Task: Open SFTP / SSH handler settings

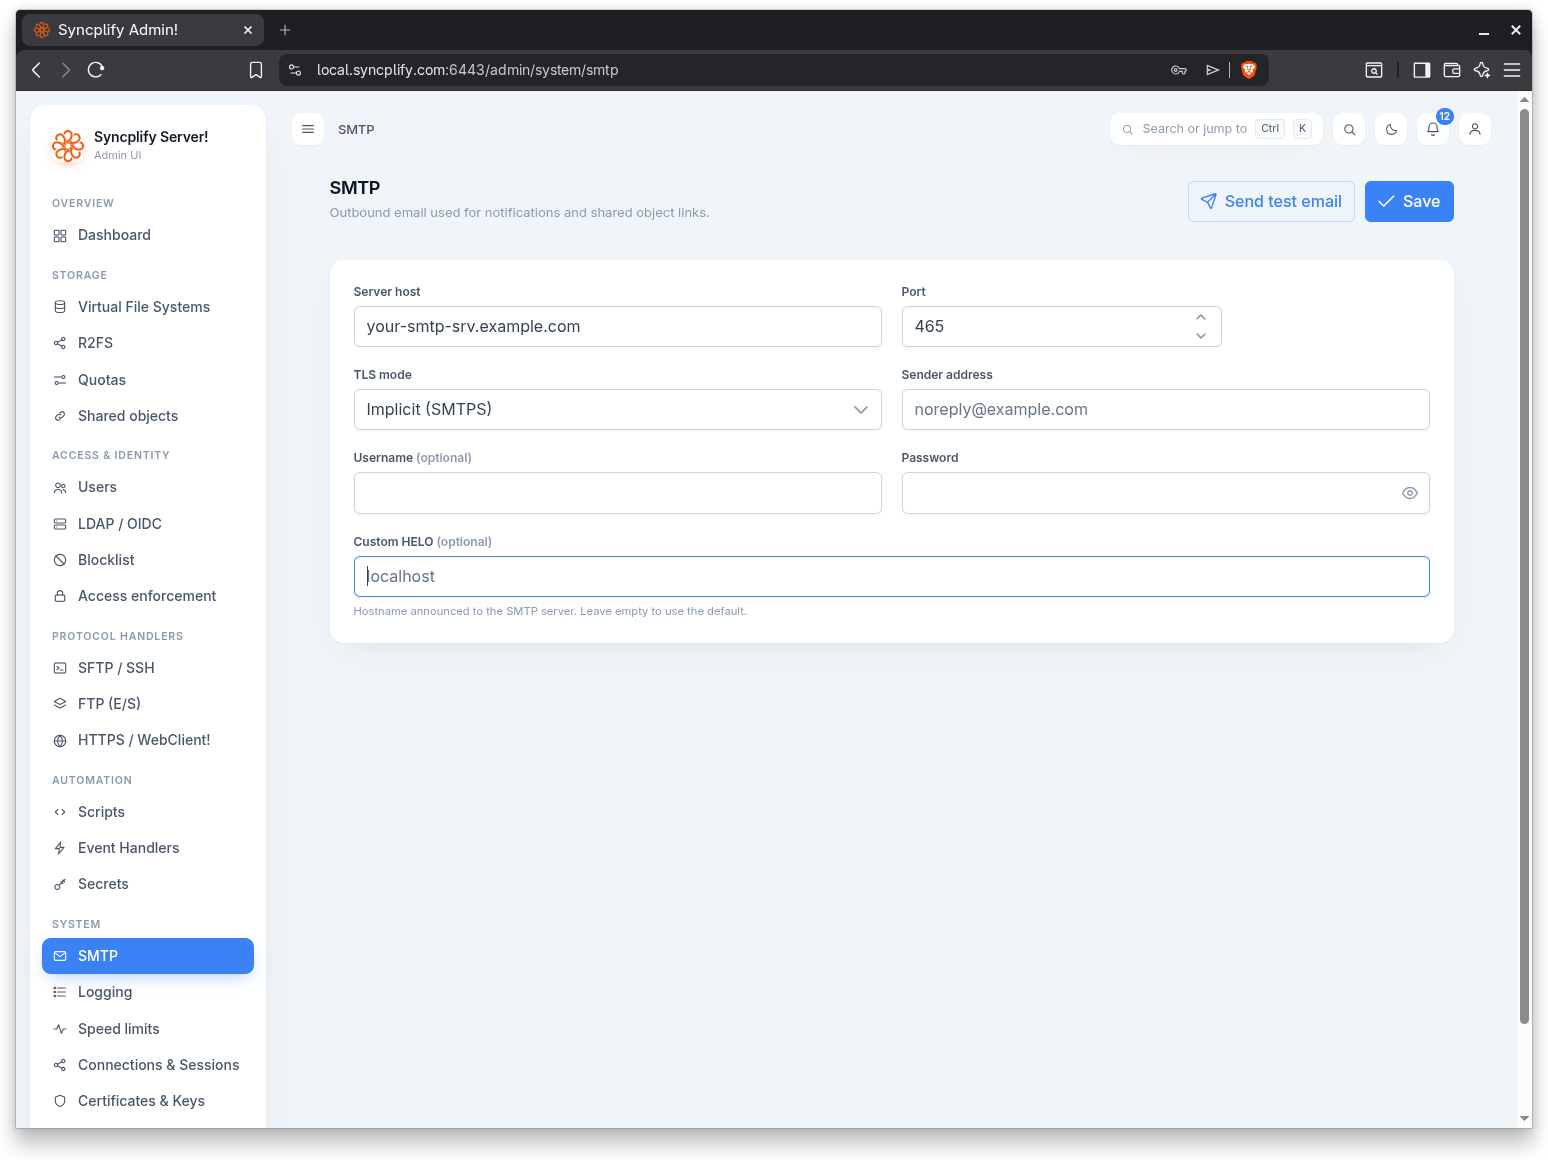Action: pyautogui.click(x=148, y=668)
